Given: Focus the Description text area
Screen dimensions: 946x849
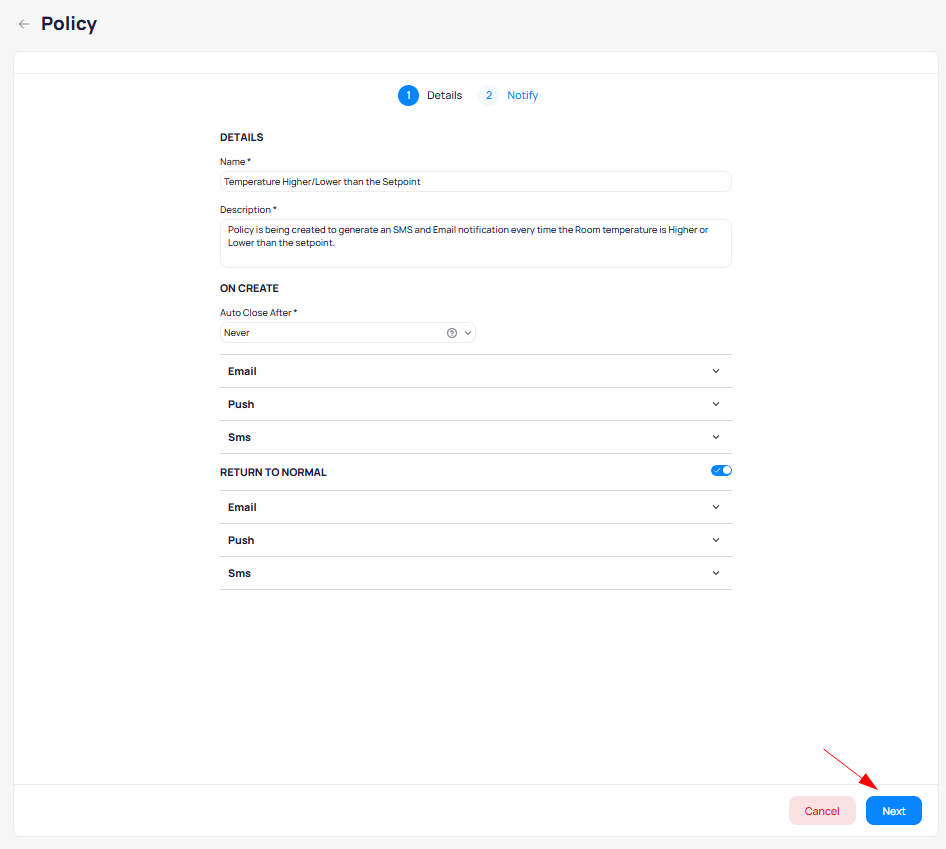Looking at the screenshot, I should click(x=475, y=243).
